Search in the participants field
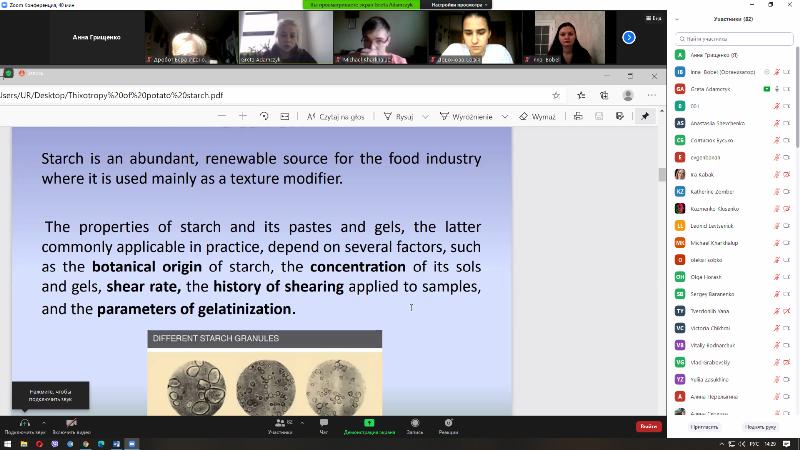The image size is (800, 450). pyautogui.click(x=734, y=39)
